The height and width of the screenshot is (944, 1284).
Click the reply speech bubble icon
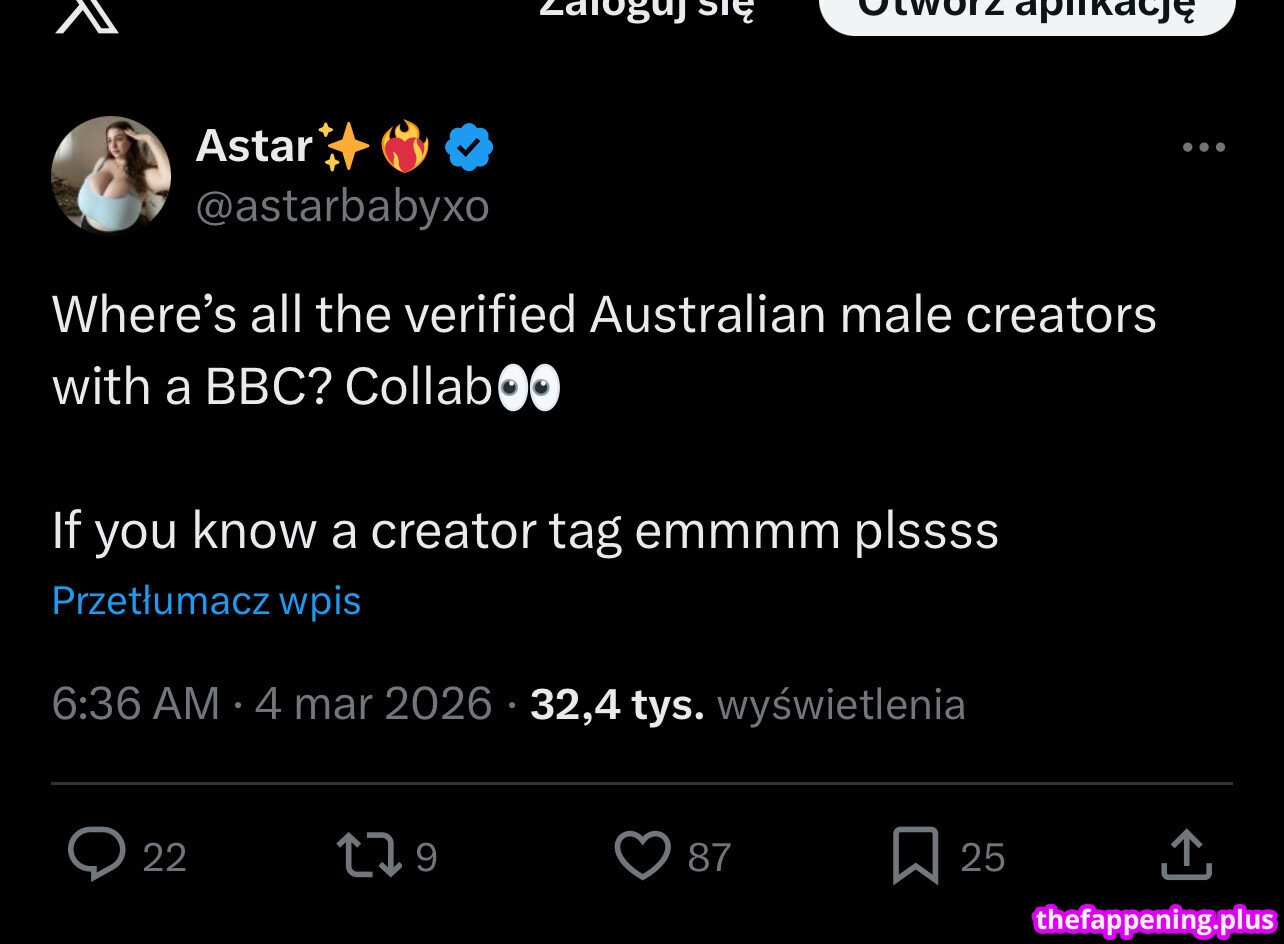(x=97, y=856)
